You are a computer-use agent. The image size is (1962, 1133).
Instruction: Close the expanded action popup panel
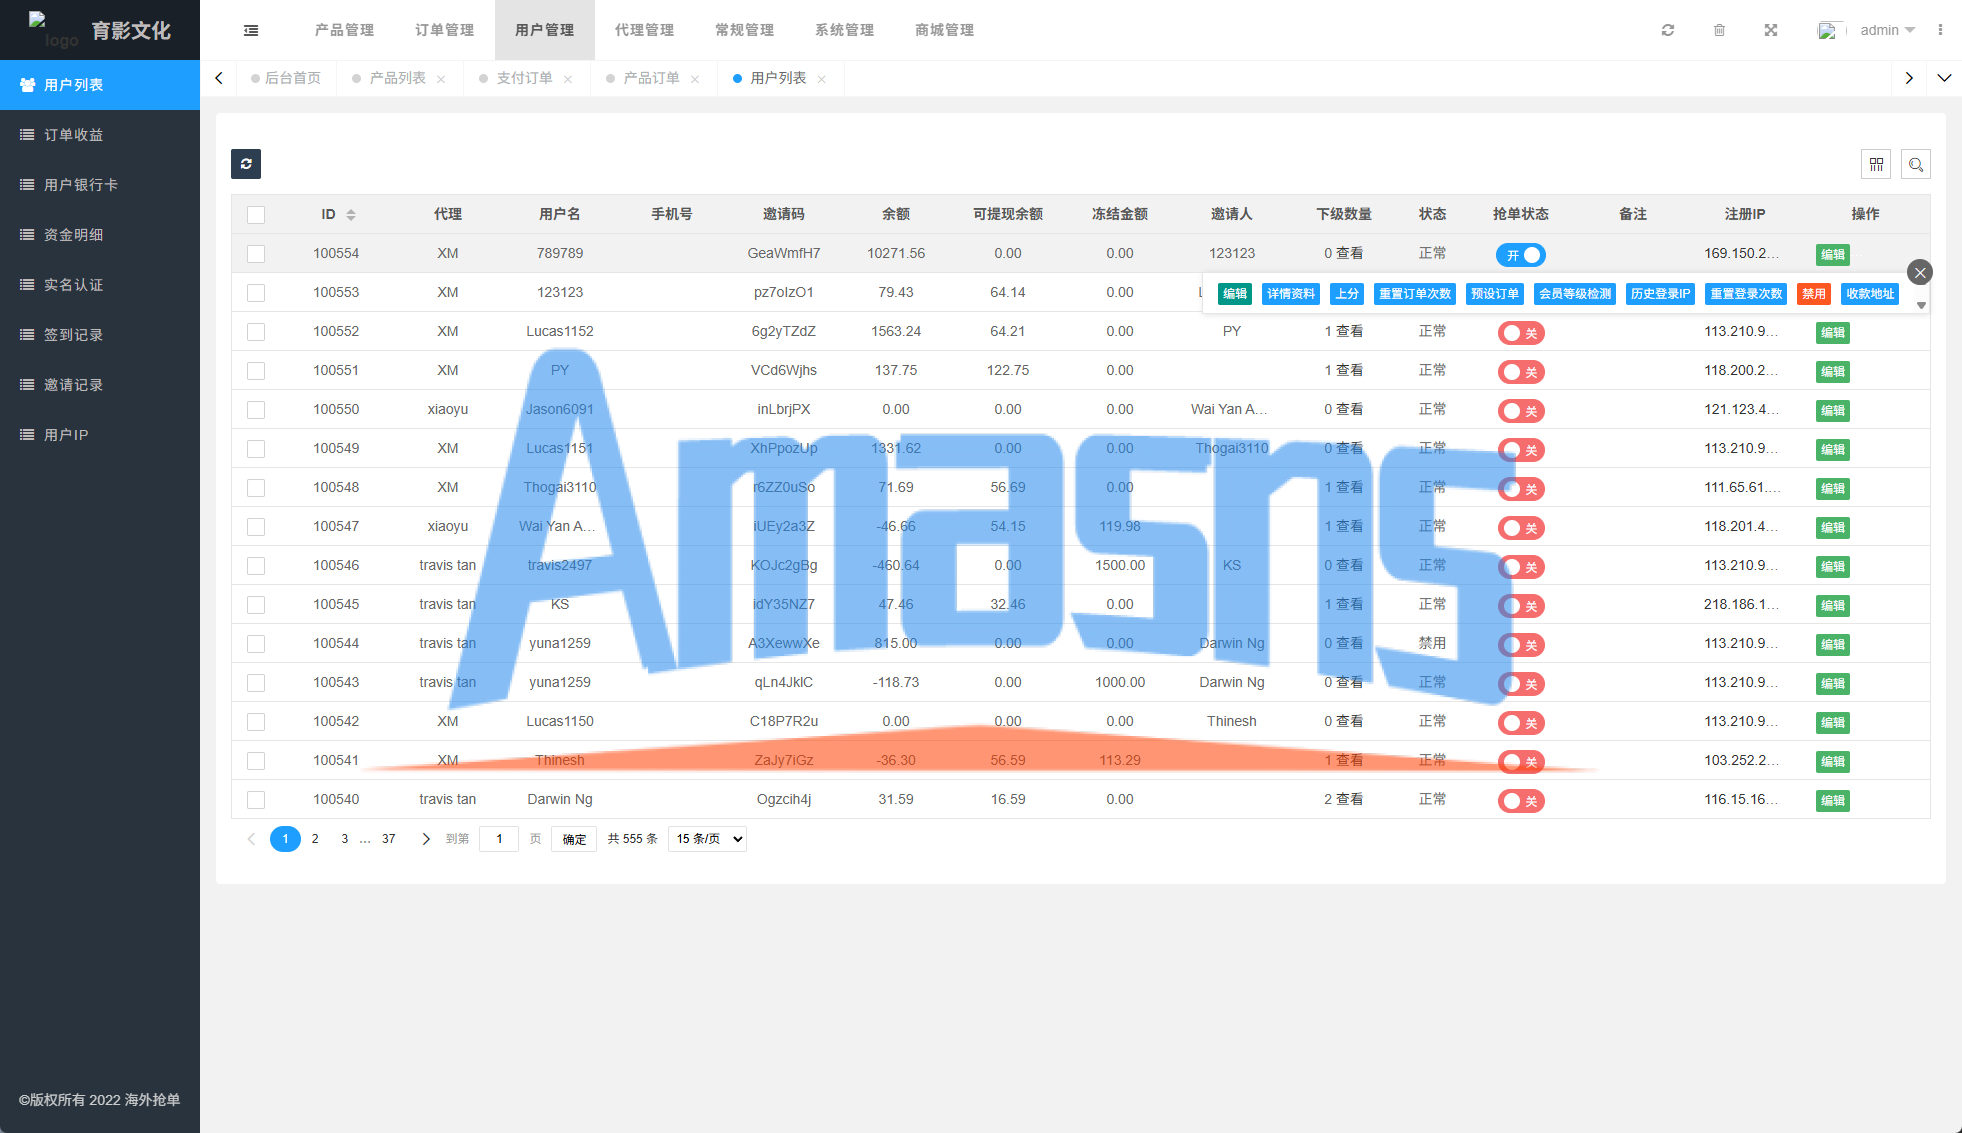pos(1919,272)
